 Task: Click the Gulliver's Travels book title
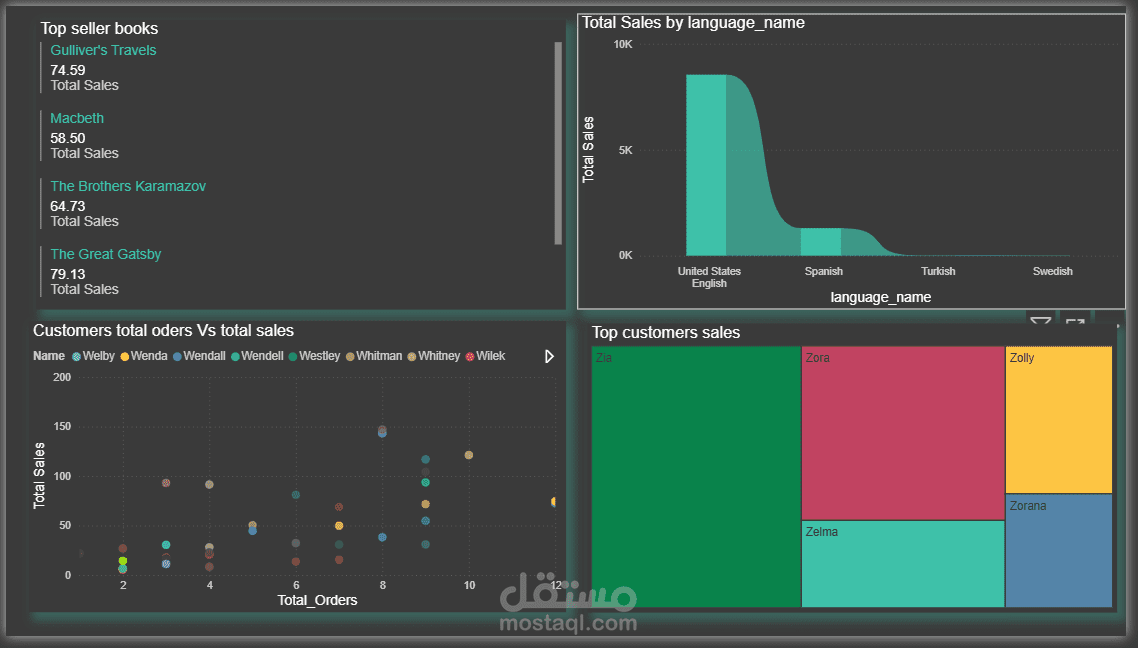[103, 50]
